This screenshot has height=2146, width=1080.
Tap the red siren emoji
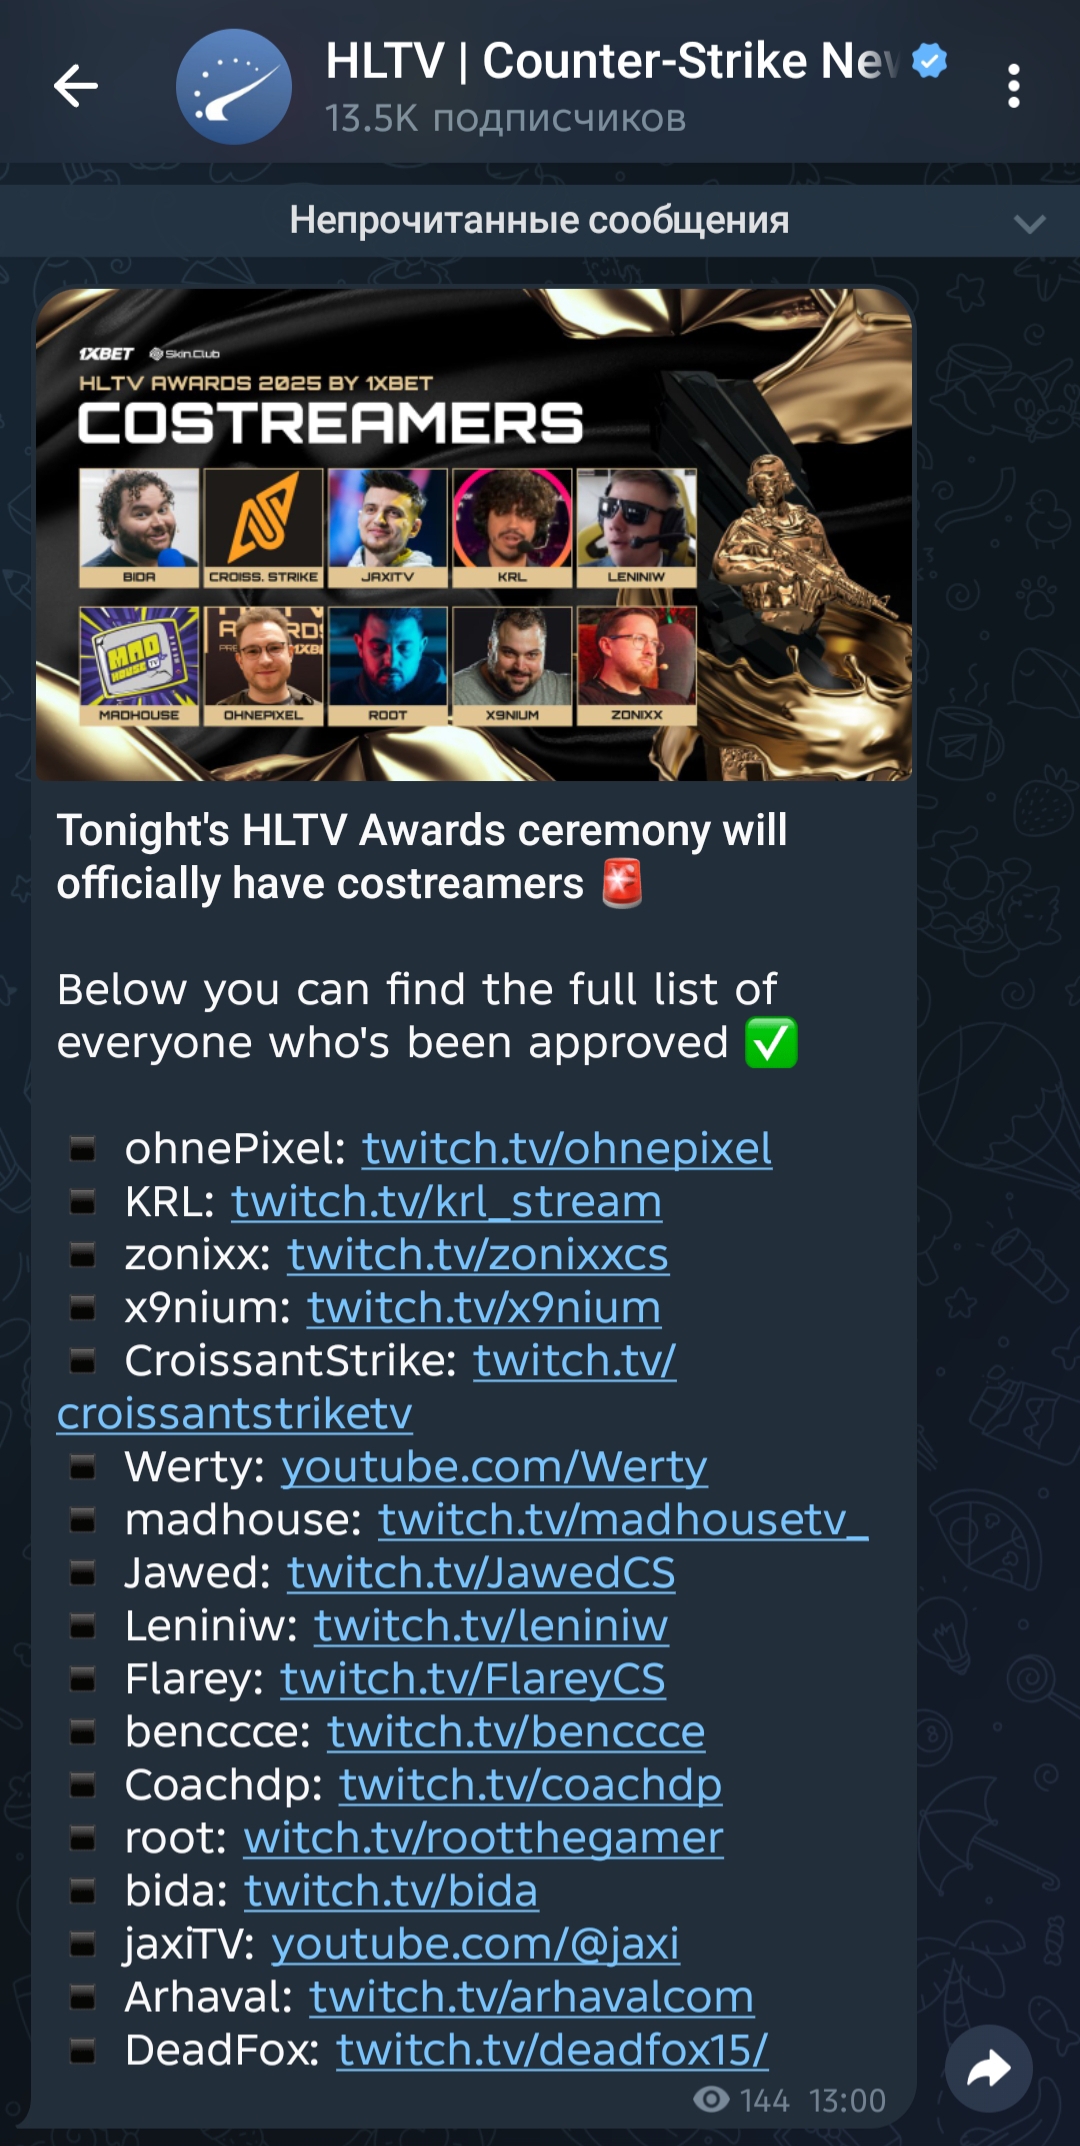[x=622, y=884]
